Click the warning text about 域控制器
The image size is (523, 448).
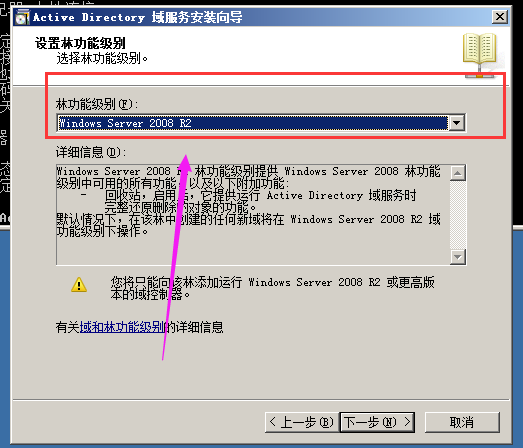point(273,288)
